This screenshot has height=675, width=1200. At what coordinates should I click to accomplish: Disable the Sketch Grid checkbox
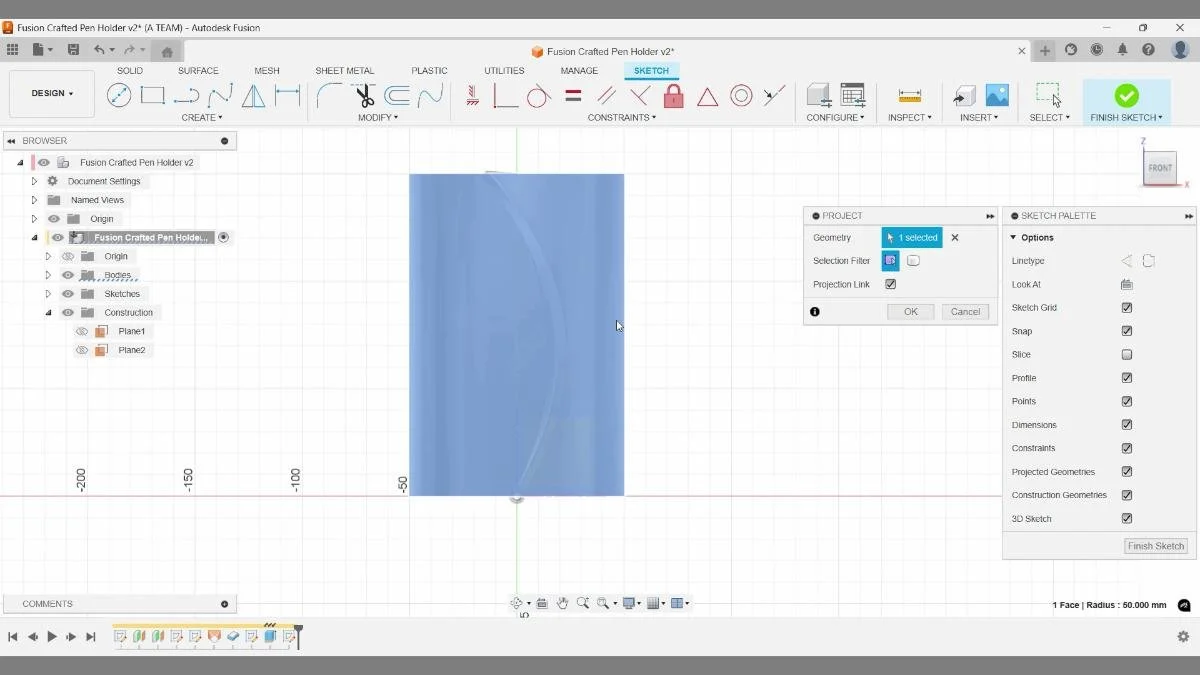1127,307
